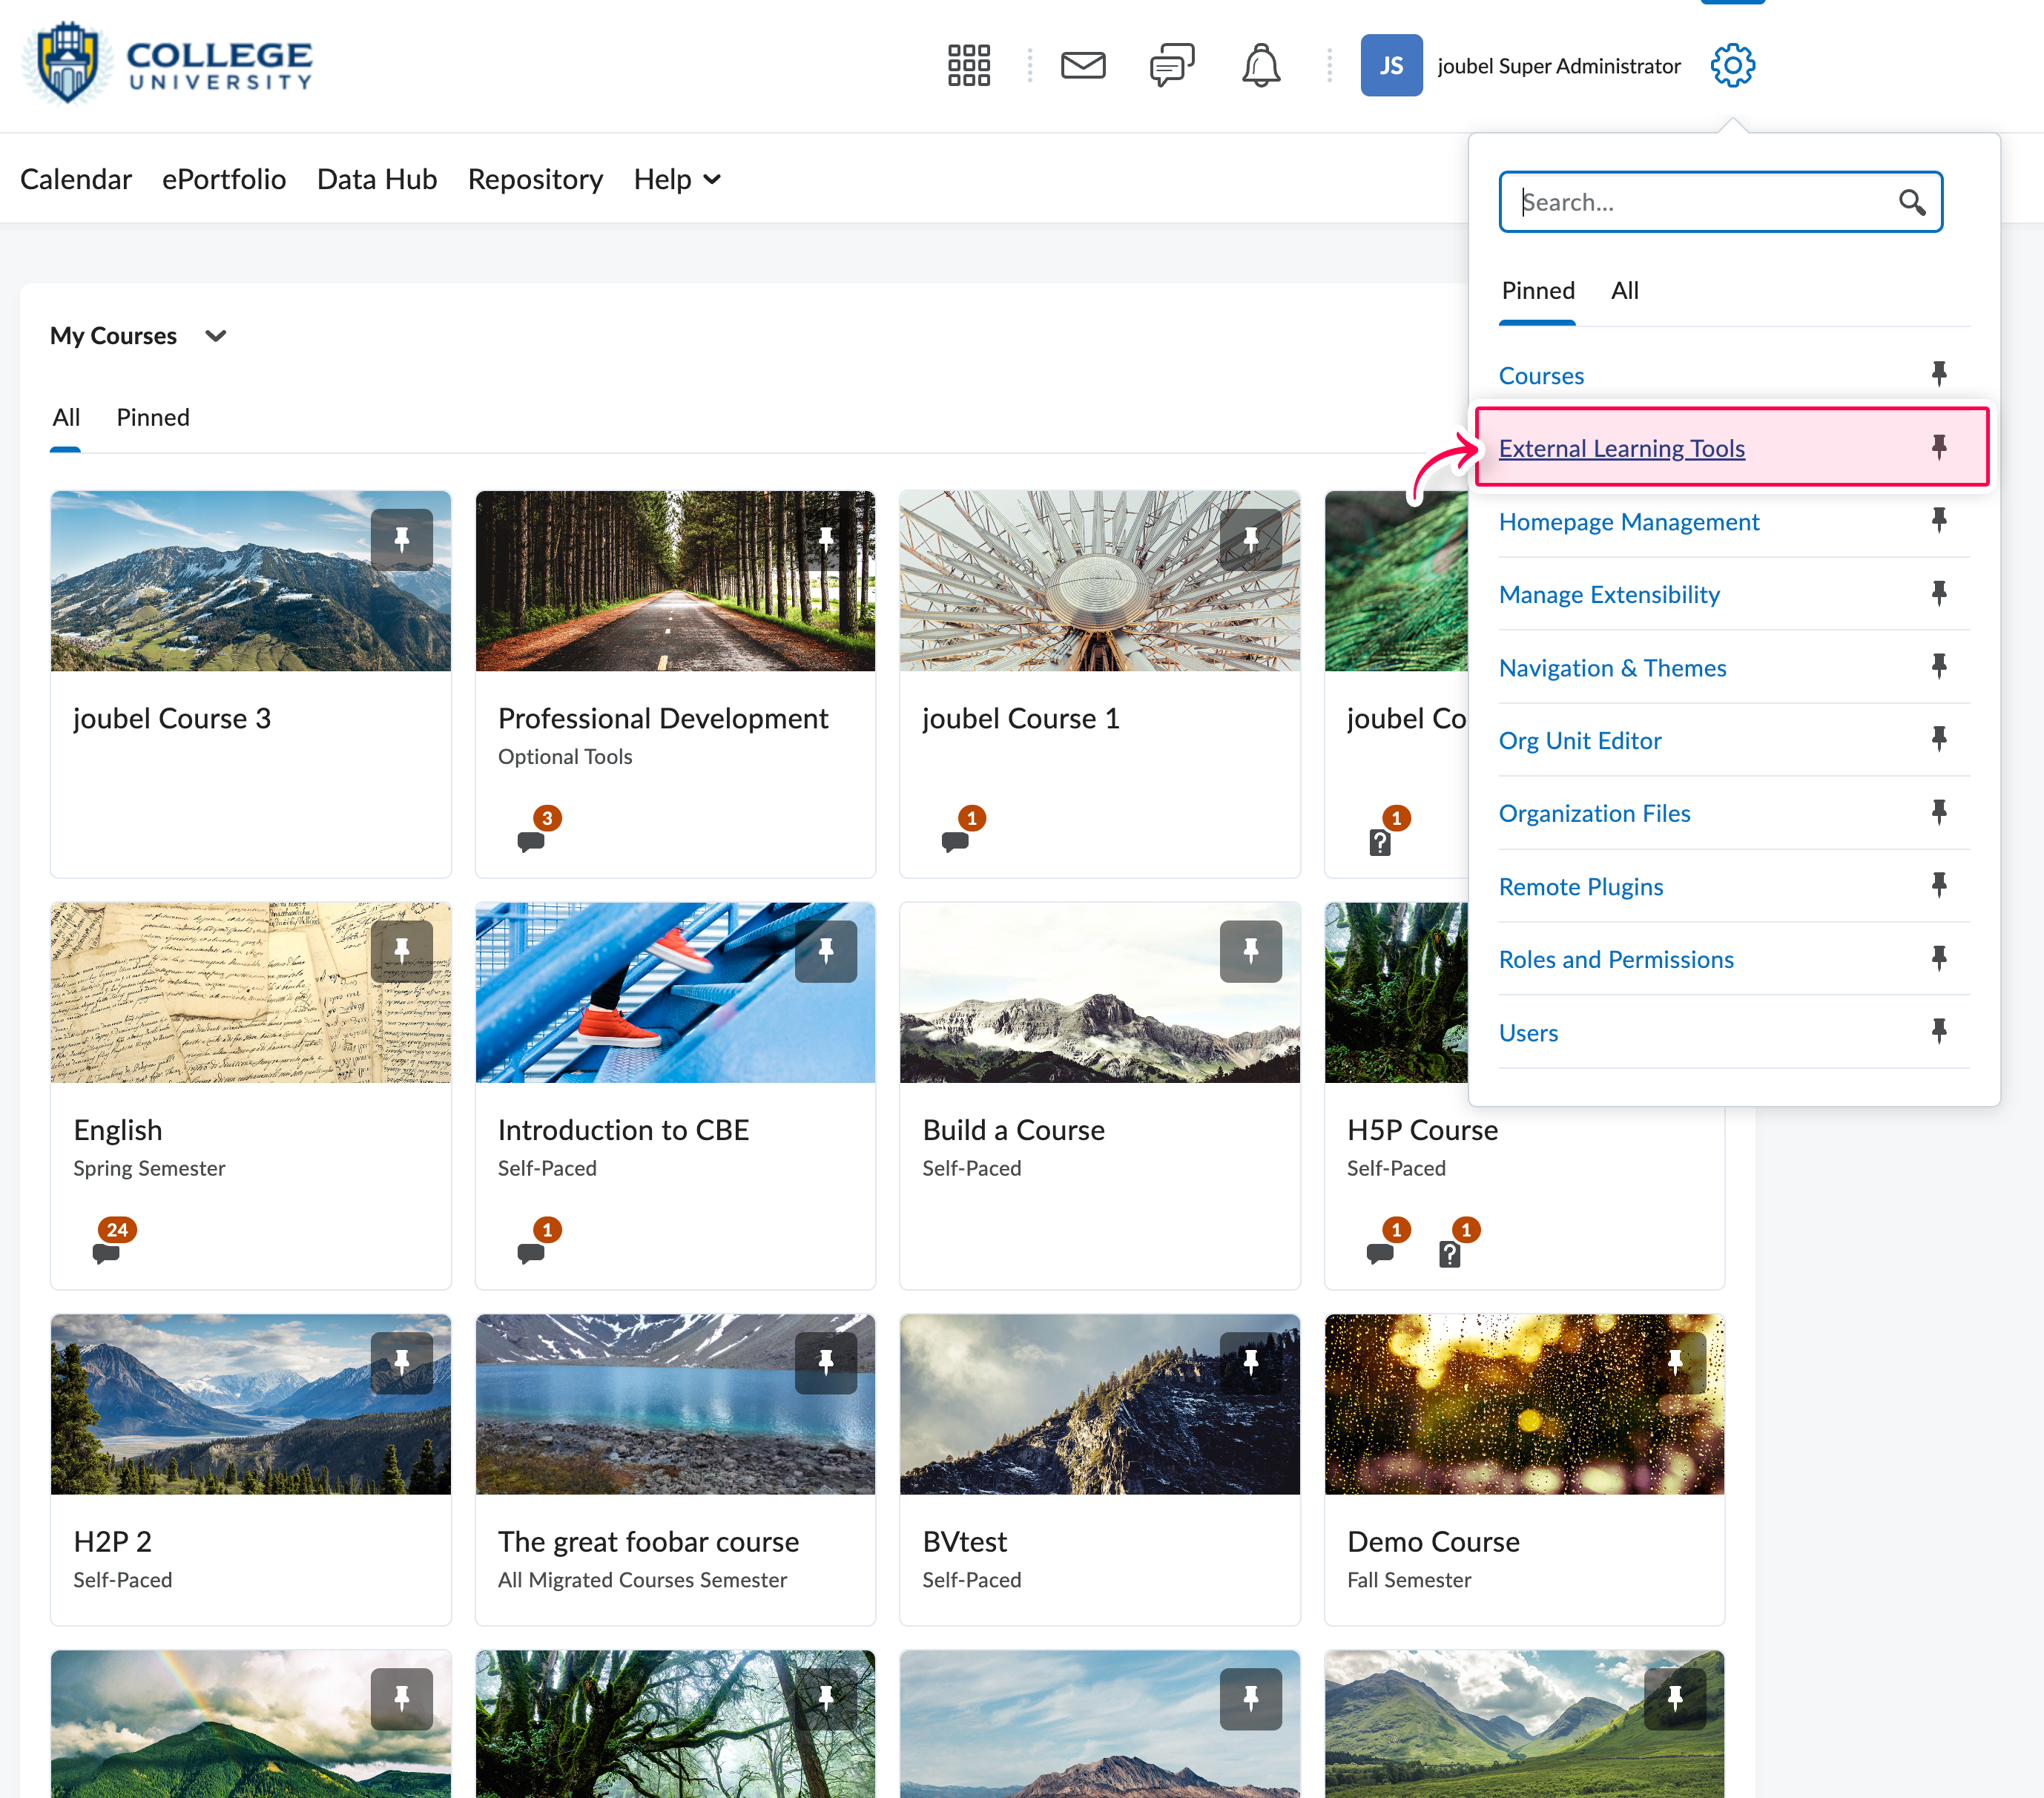Click the Admin Tools gear icon

tap(1732, 66)
